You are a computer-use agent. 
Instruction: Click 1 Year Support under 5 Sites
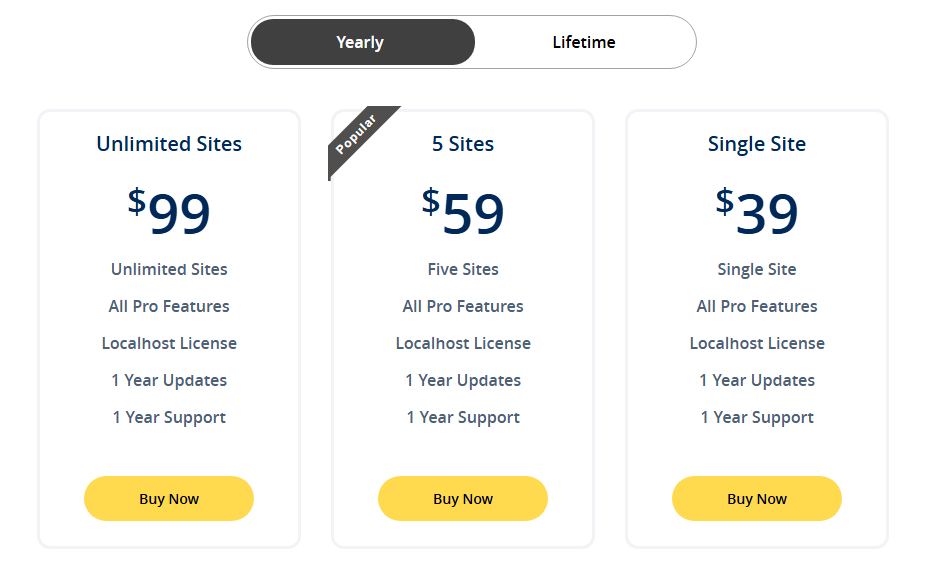462,417
